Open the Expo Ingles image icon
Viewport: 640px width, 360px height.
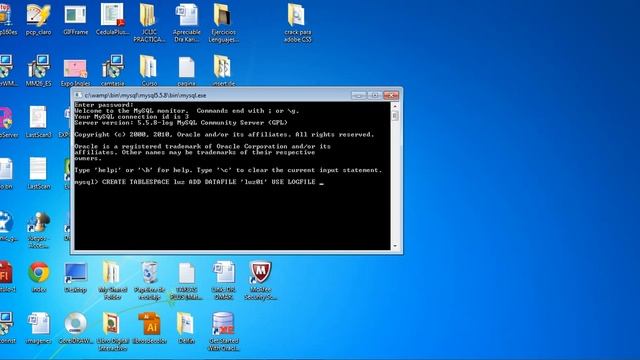75,70
